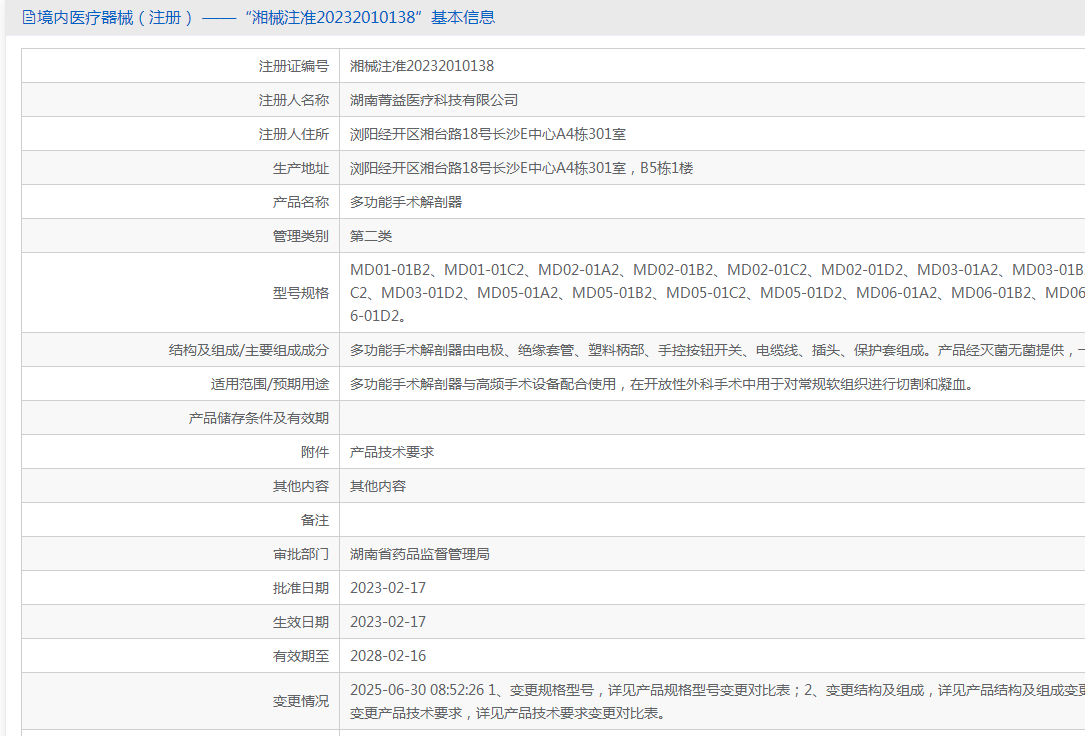Select the 批准日期 value 2023-02-17

(388, 587)
